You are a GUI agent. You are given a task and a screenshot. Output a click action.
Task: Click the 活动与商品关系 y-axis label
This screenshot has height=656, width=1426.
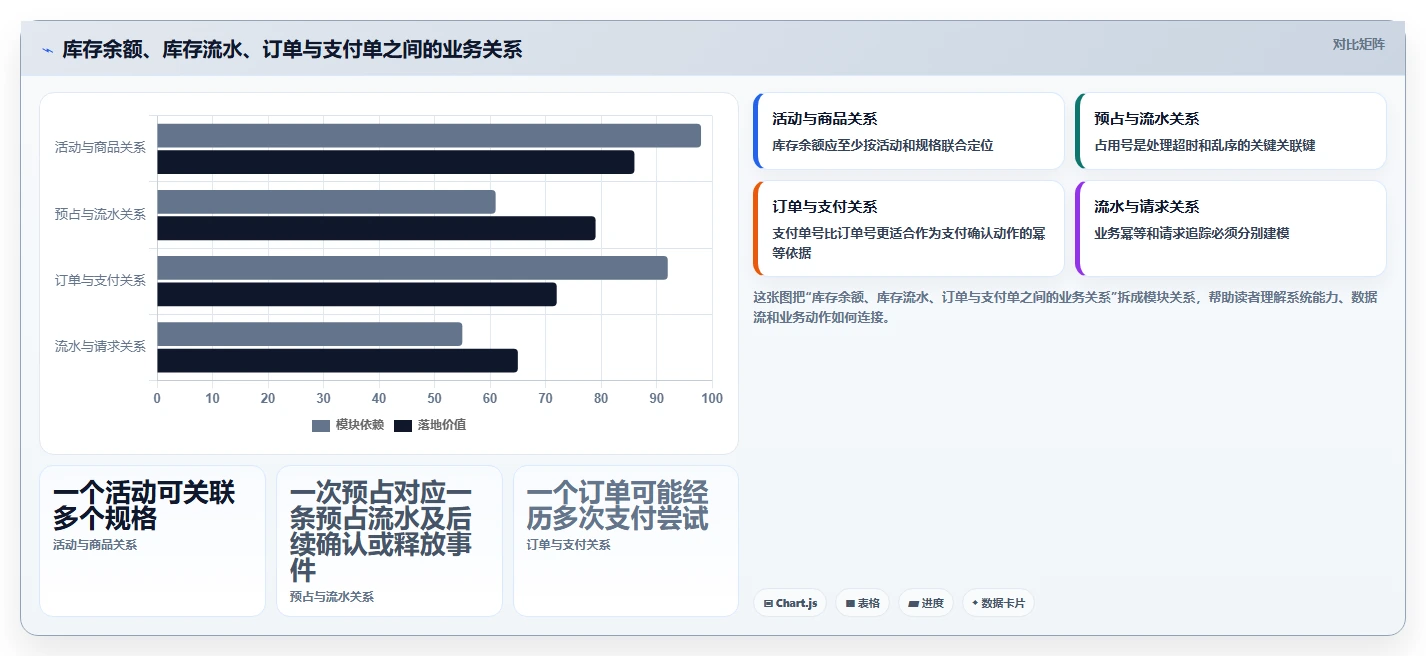tap(100, 148)
